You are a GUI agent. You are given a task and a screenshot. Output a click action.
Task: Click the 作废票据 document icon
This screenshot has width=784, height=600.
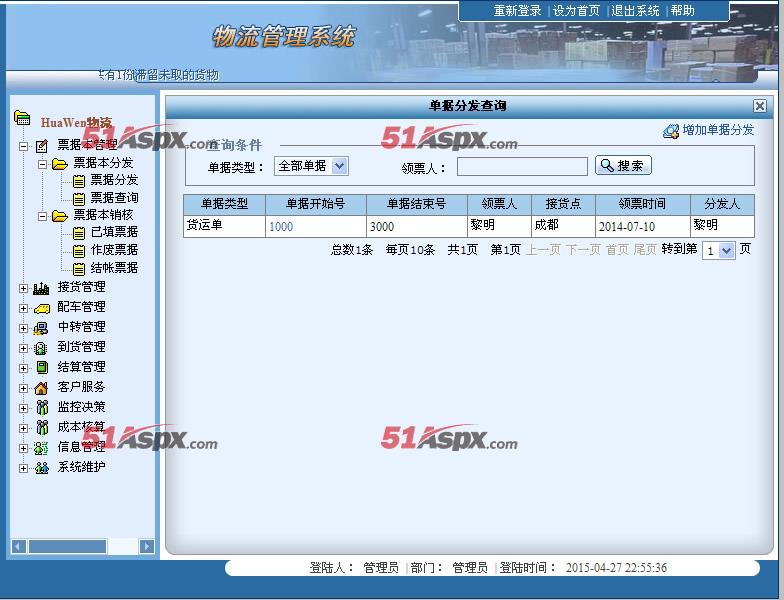[78, 250]
